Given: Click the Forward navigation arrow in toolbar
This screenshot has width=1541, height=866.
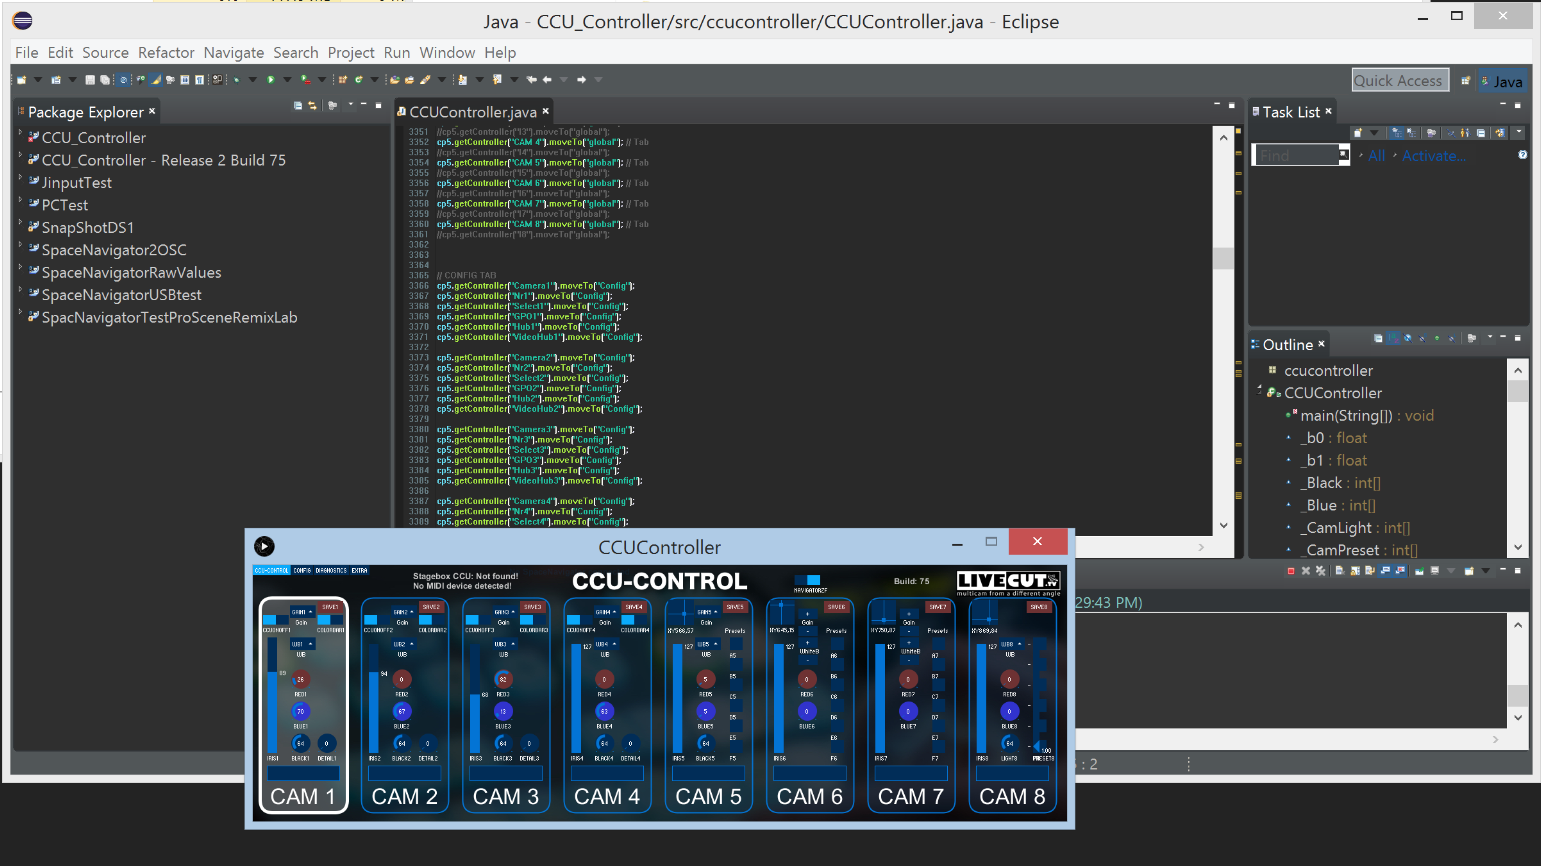Looking at the screenshot, I should tap(581, 80).
